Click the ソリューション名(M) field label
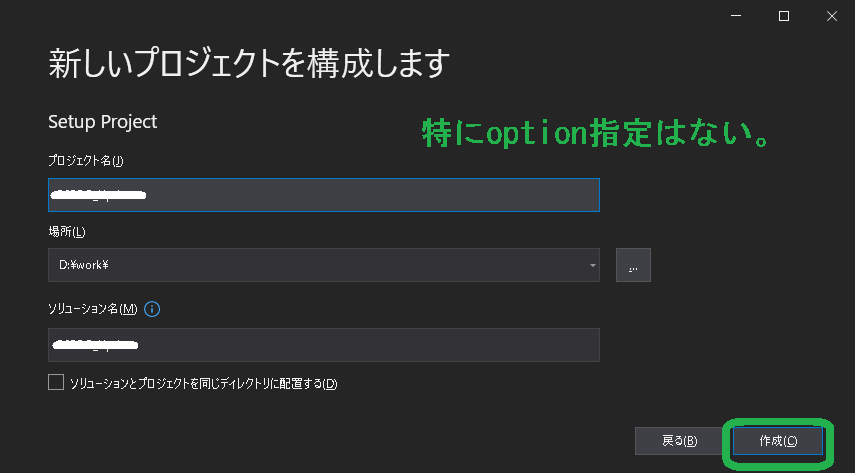Image resolution: width=855 pixels, height=473 pixels. pos(93,309)
